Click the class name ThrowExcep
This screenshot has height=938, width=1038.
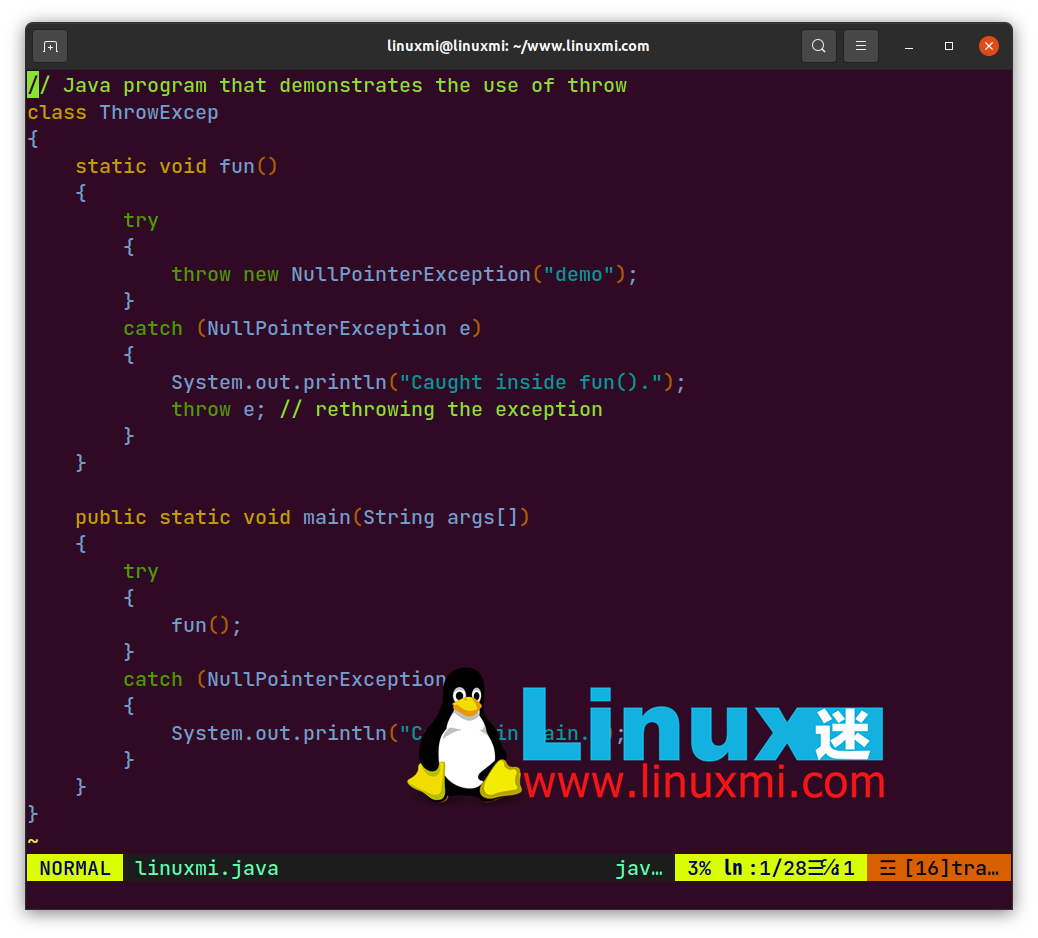pos(159,113)
